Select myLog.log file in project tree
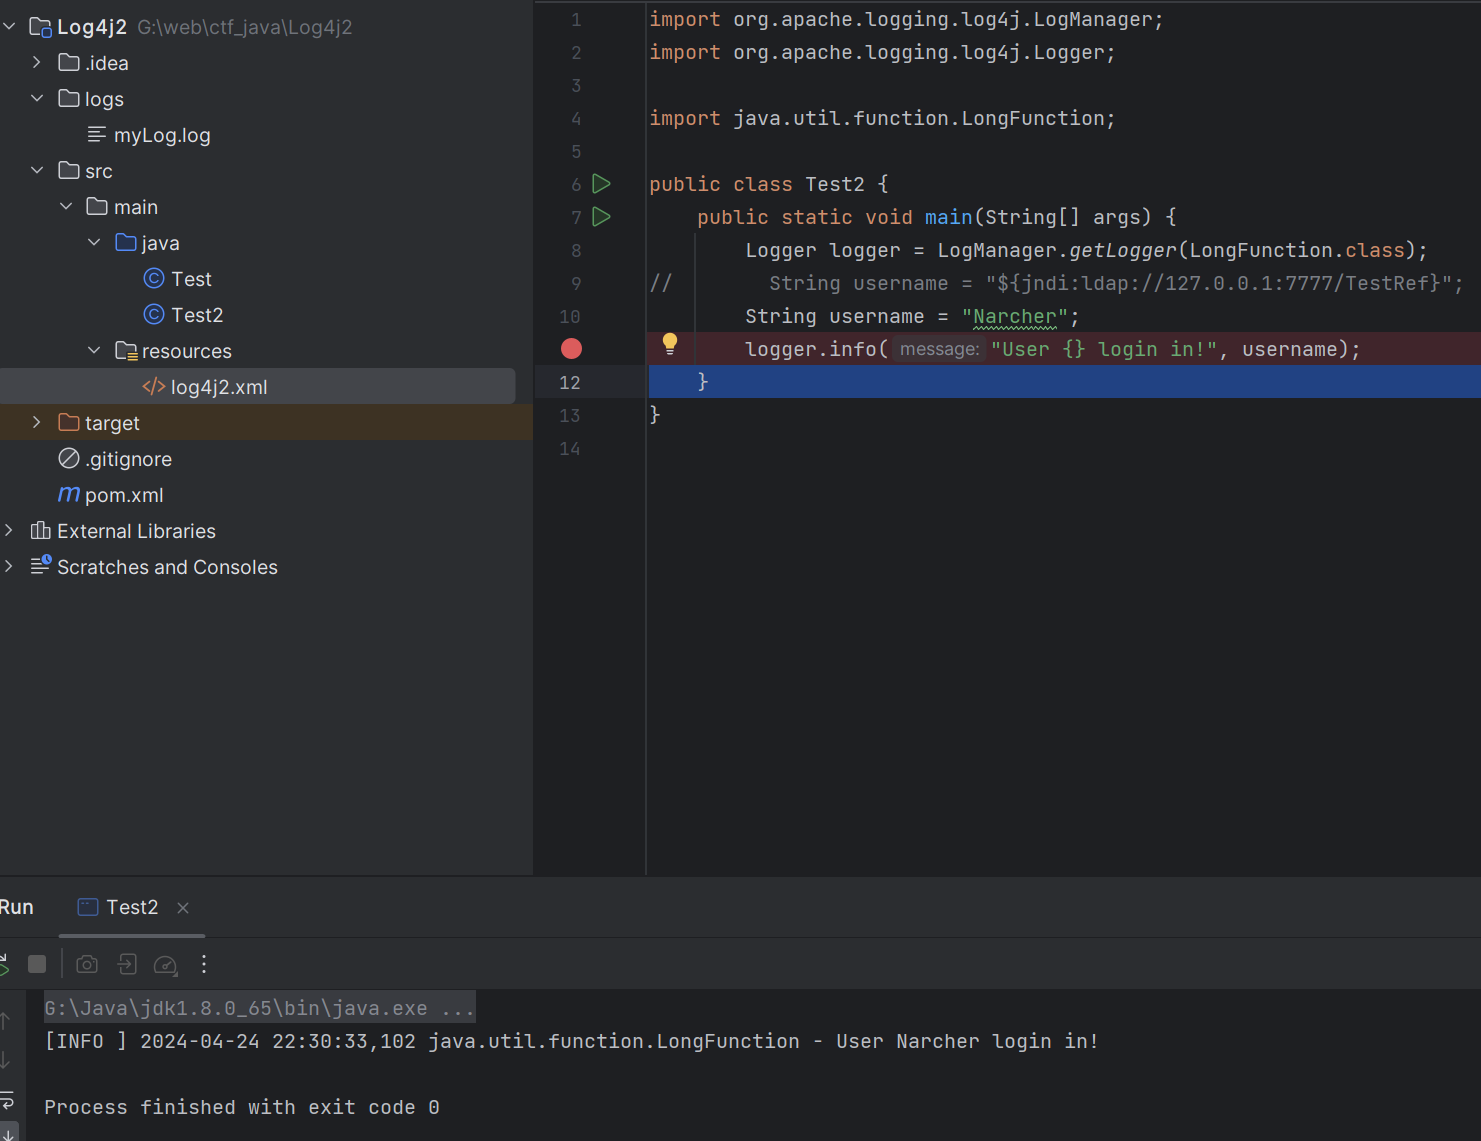 [162, 135]
